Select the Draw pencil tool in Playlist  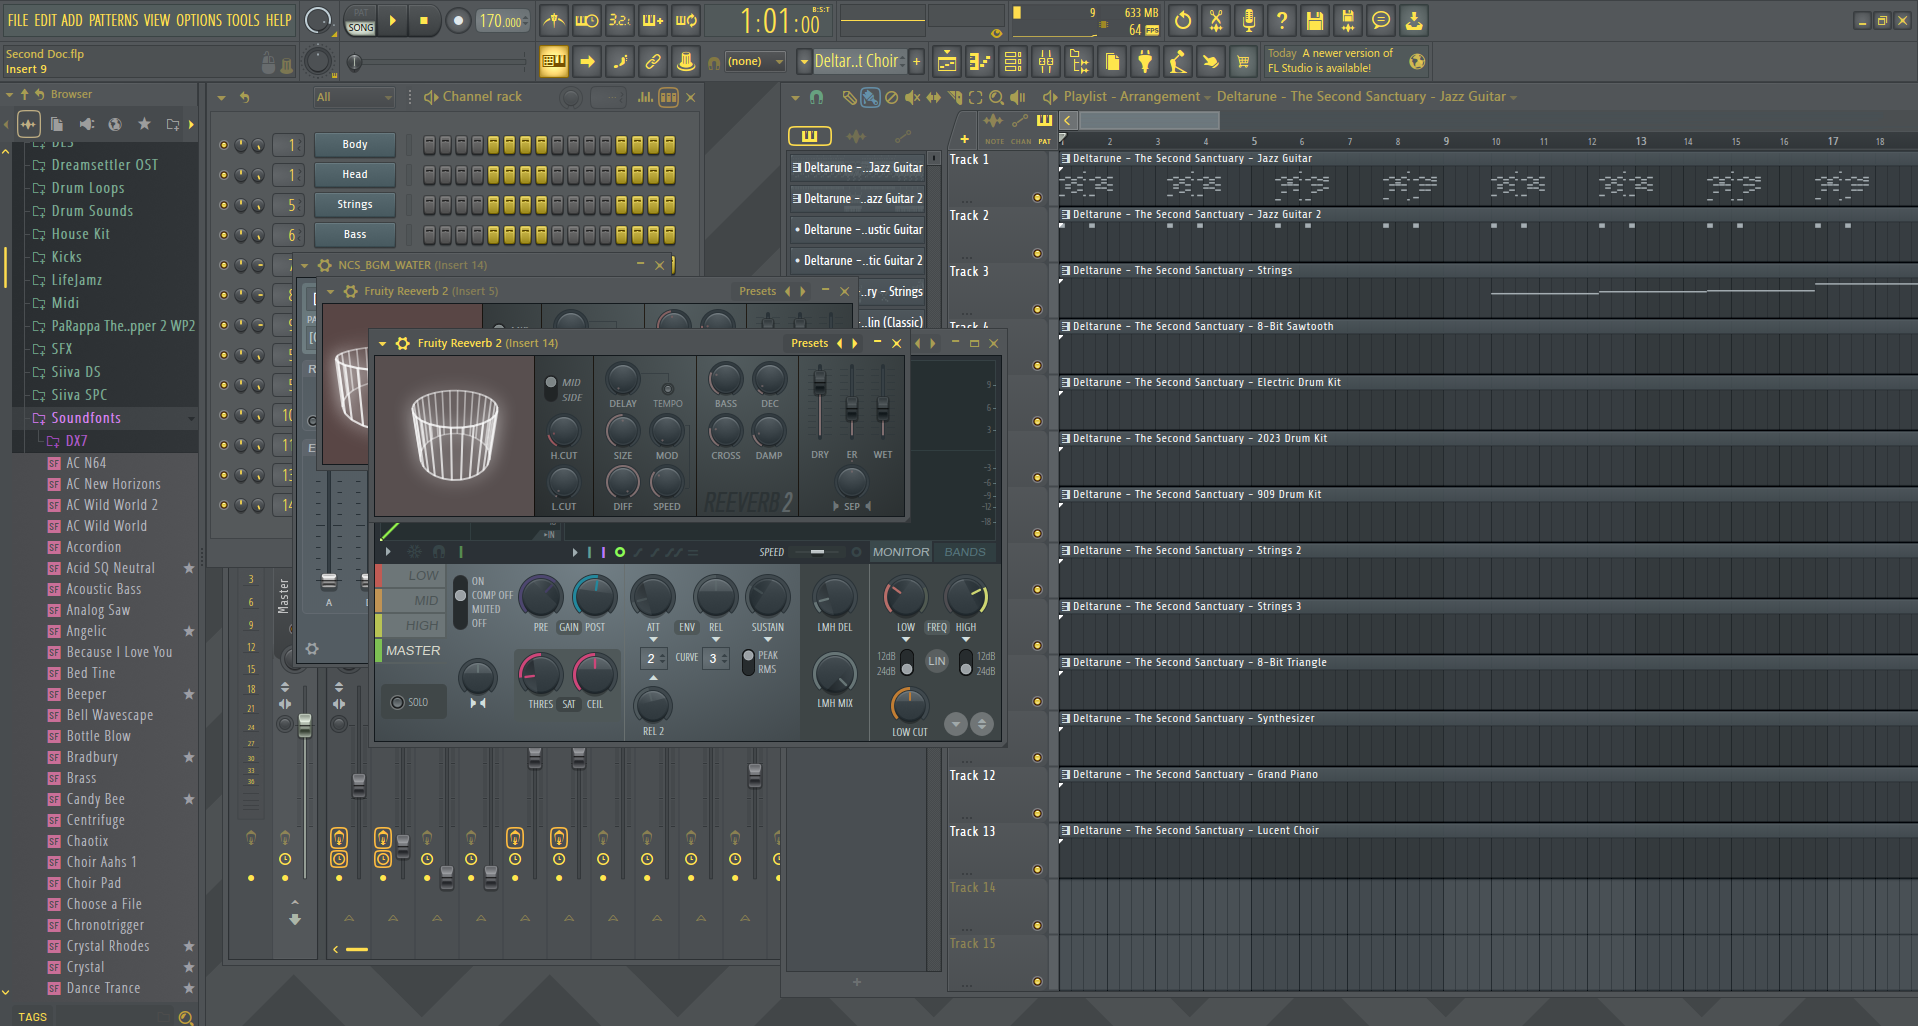tap(849, 97)
